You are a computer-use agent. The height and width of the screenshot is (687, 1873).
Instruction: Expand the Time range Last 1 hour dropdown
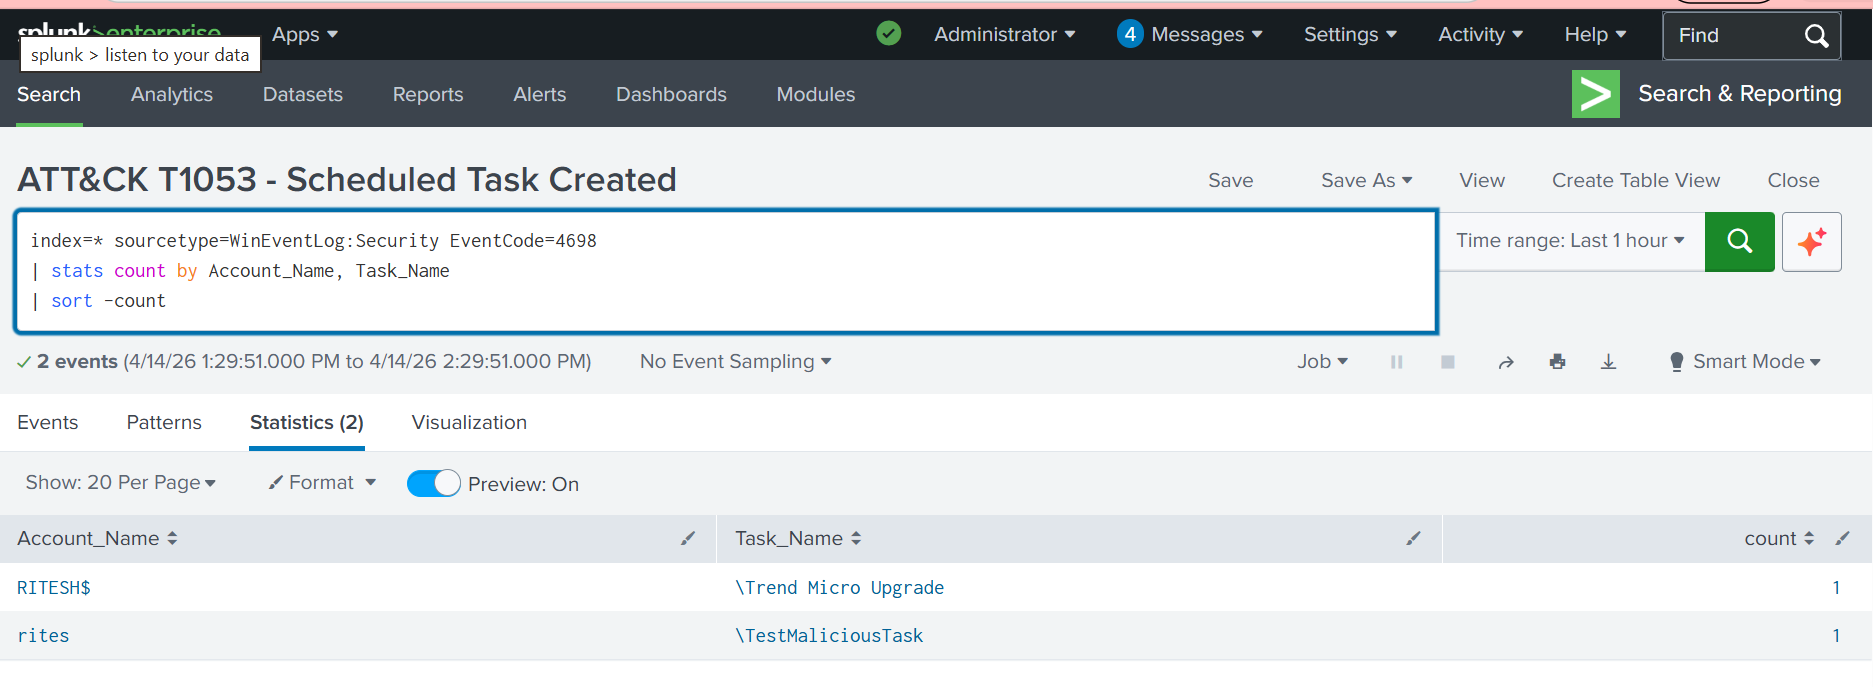pyautogui.click(x=1570, y=241)
